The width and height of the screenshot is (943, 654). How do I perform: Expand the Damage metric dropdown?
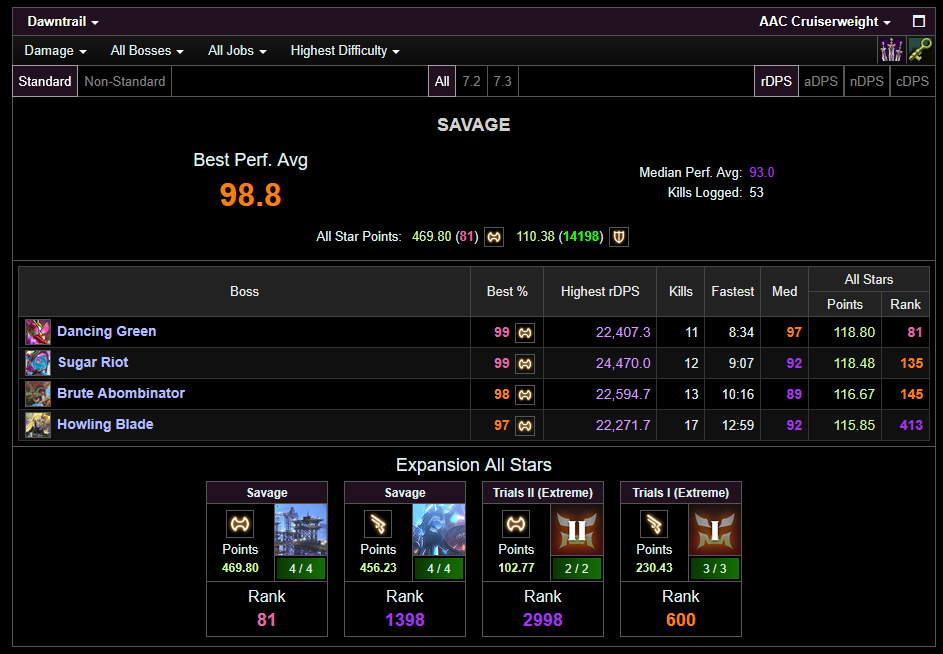[x=55, y=51]
